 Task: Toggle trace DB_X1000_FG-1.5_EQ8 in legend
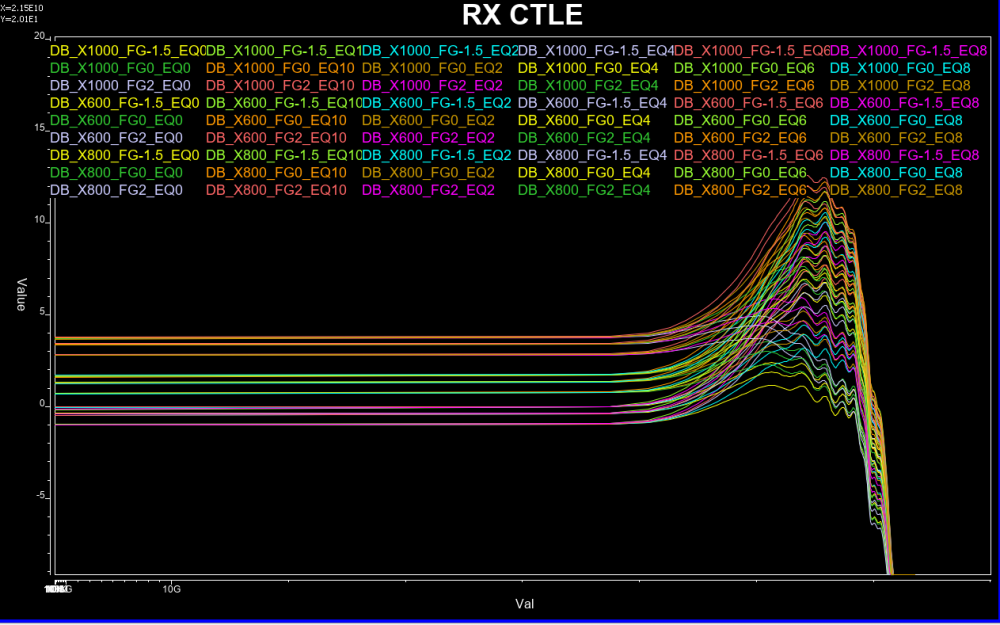click(x=904, y=50)
